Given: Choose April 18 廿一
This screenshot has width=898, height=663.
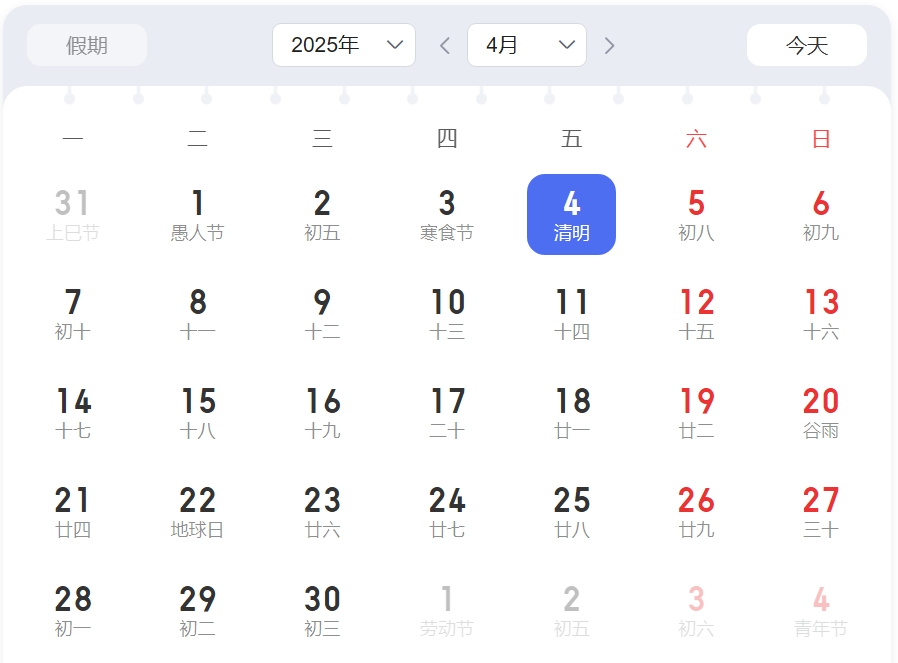Looking at the screenshot, I should [x=572, y=413].
